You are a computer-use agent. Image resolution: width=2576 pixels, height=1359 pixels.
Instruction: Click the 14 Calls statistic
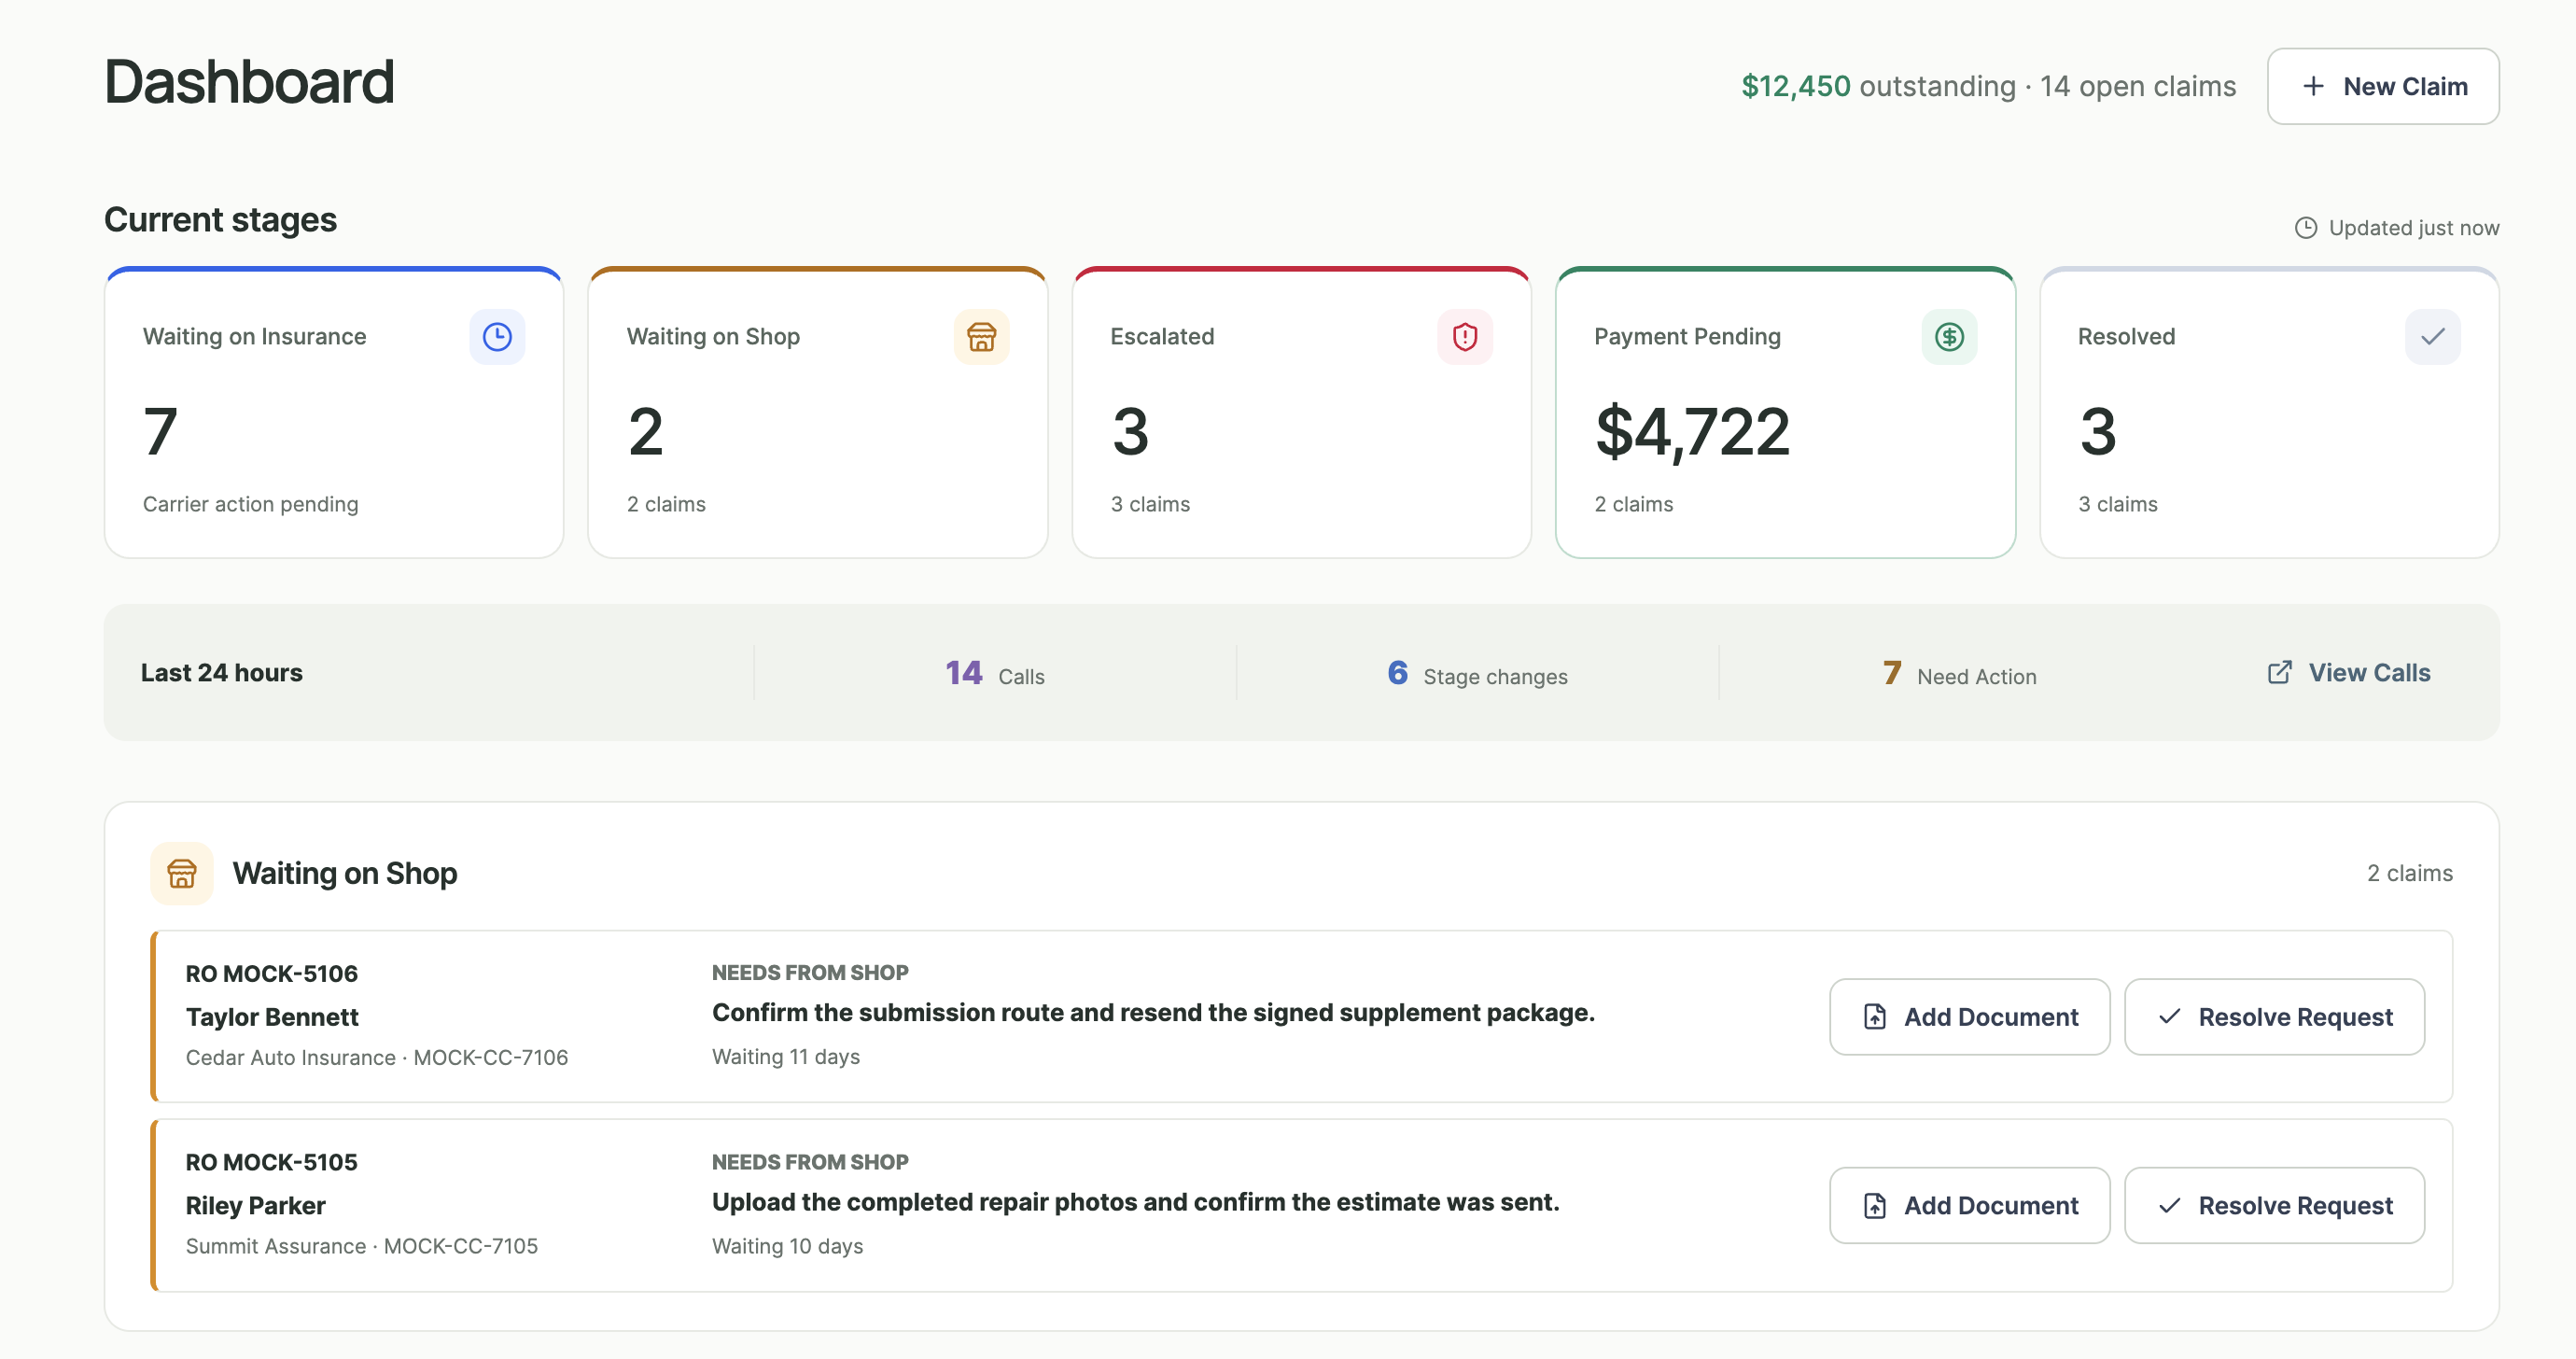click(995, 674)
